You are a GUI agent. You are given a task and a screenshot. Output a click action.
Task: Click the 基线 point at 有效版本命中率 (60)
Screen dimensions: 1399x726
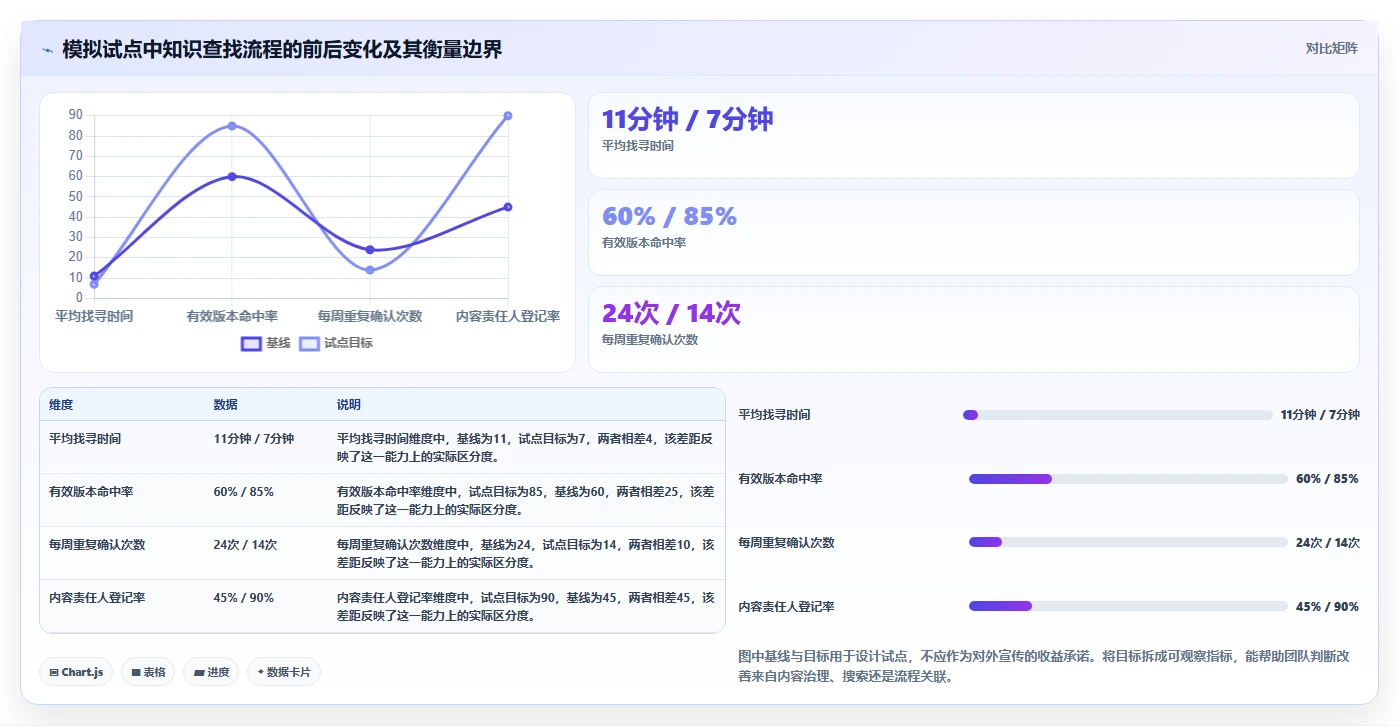click(x=232, y=176)
